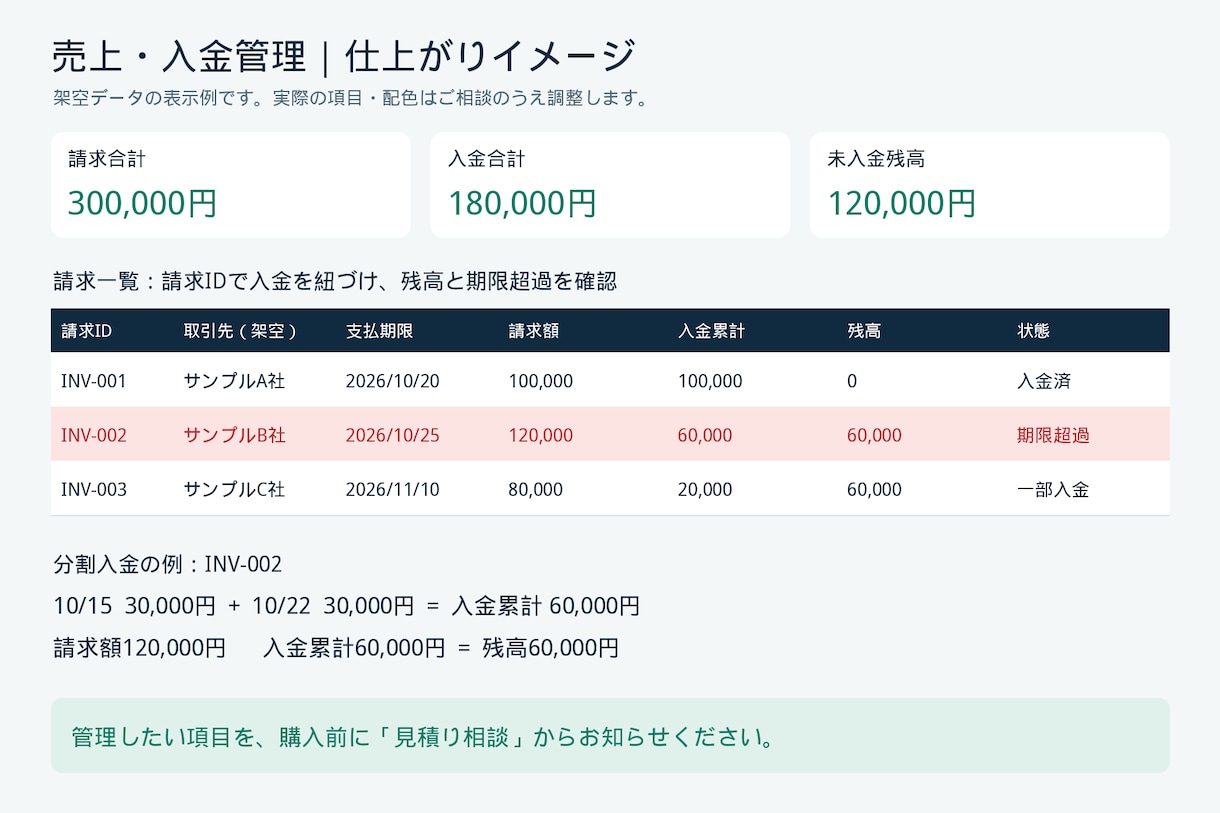Click the 期限超過 status cell

click(1053, 435)
